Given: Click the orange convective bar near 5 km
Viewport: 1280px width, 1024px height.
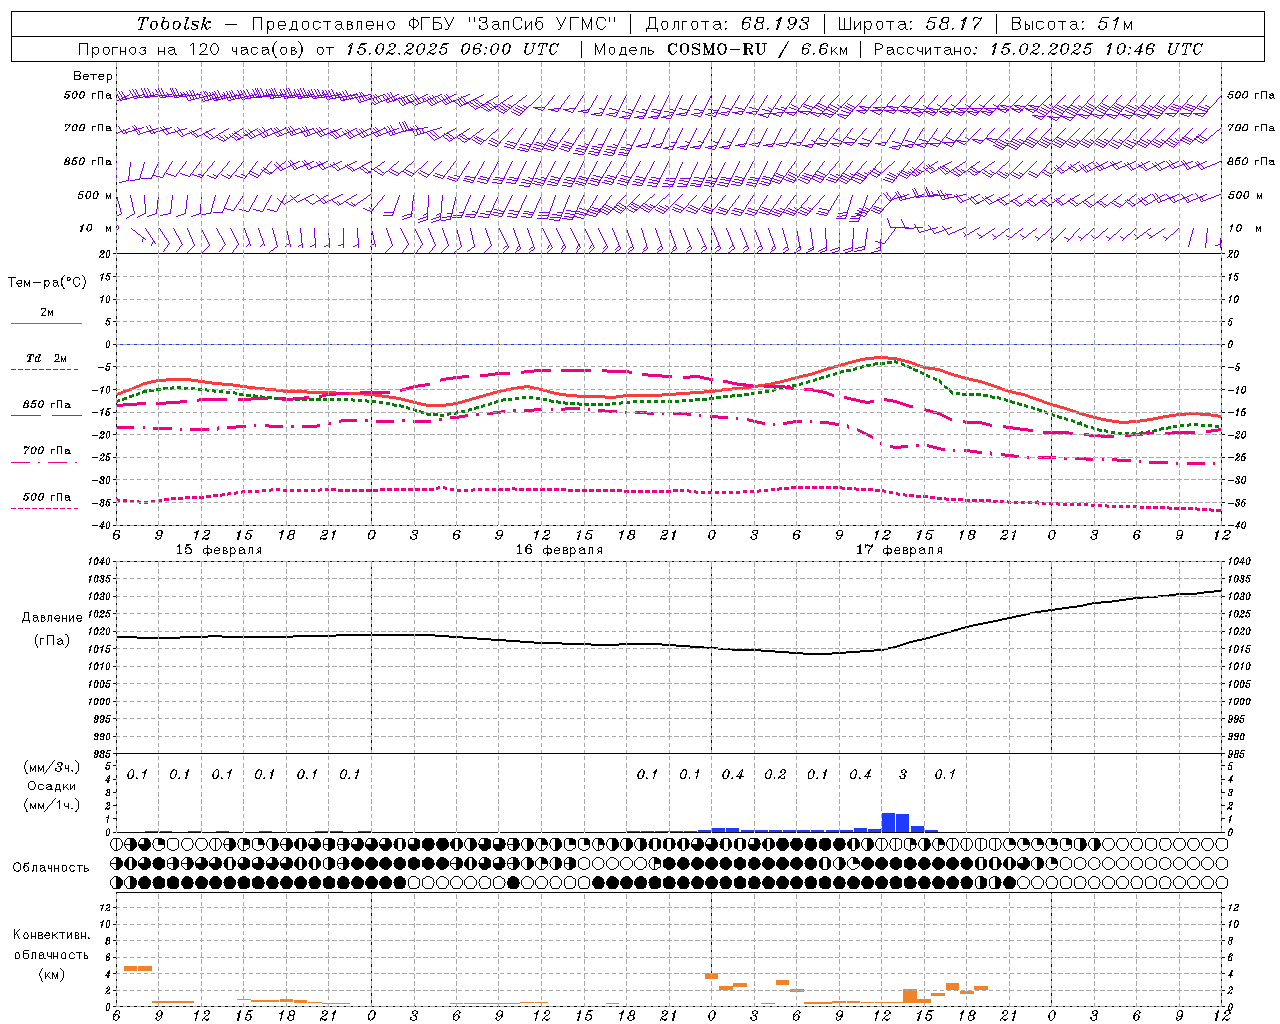Looking at the screenshot, I should click(x=137, y=968).
